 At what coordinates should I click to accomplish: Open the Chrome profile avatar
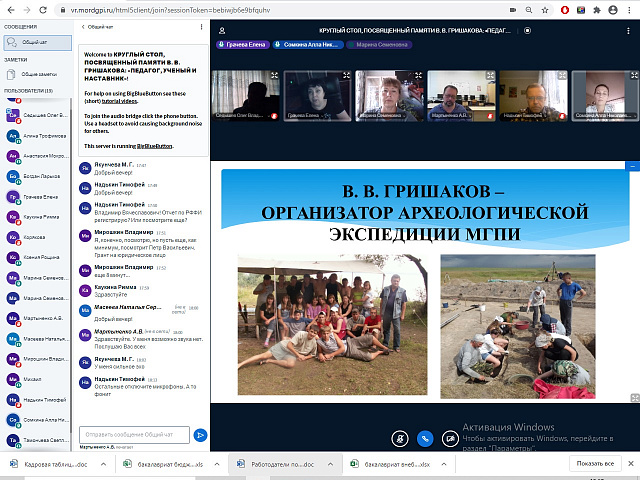pos(613,10)
